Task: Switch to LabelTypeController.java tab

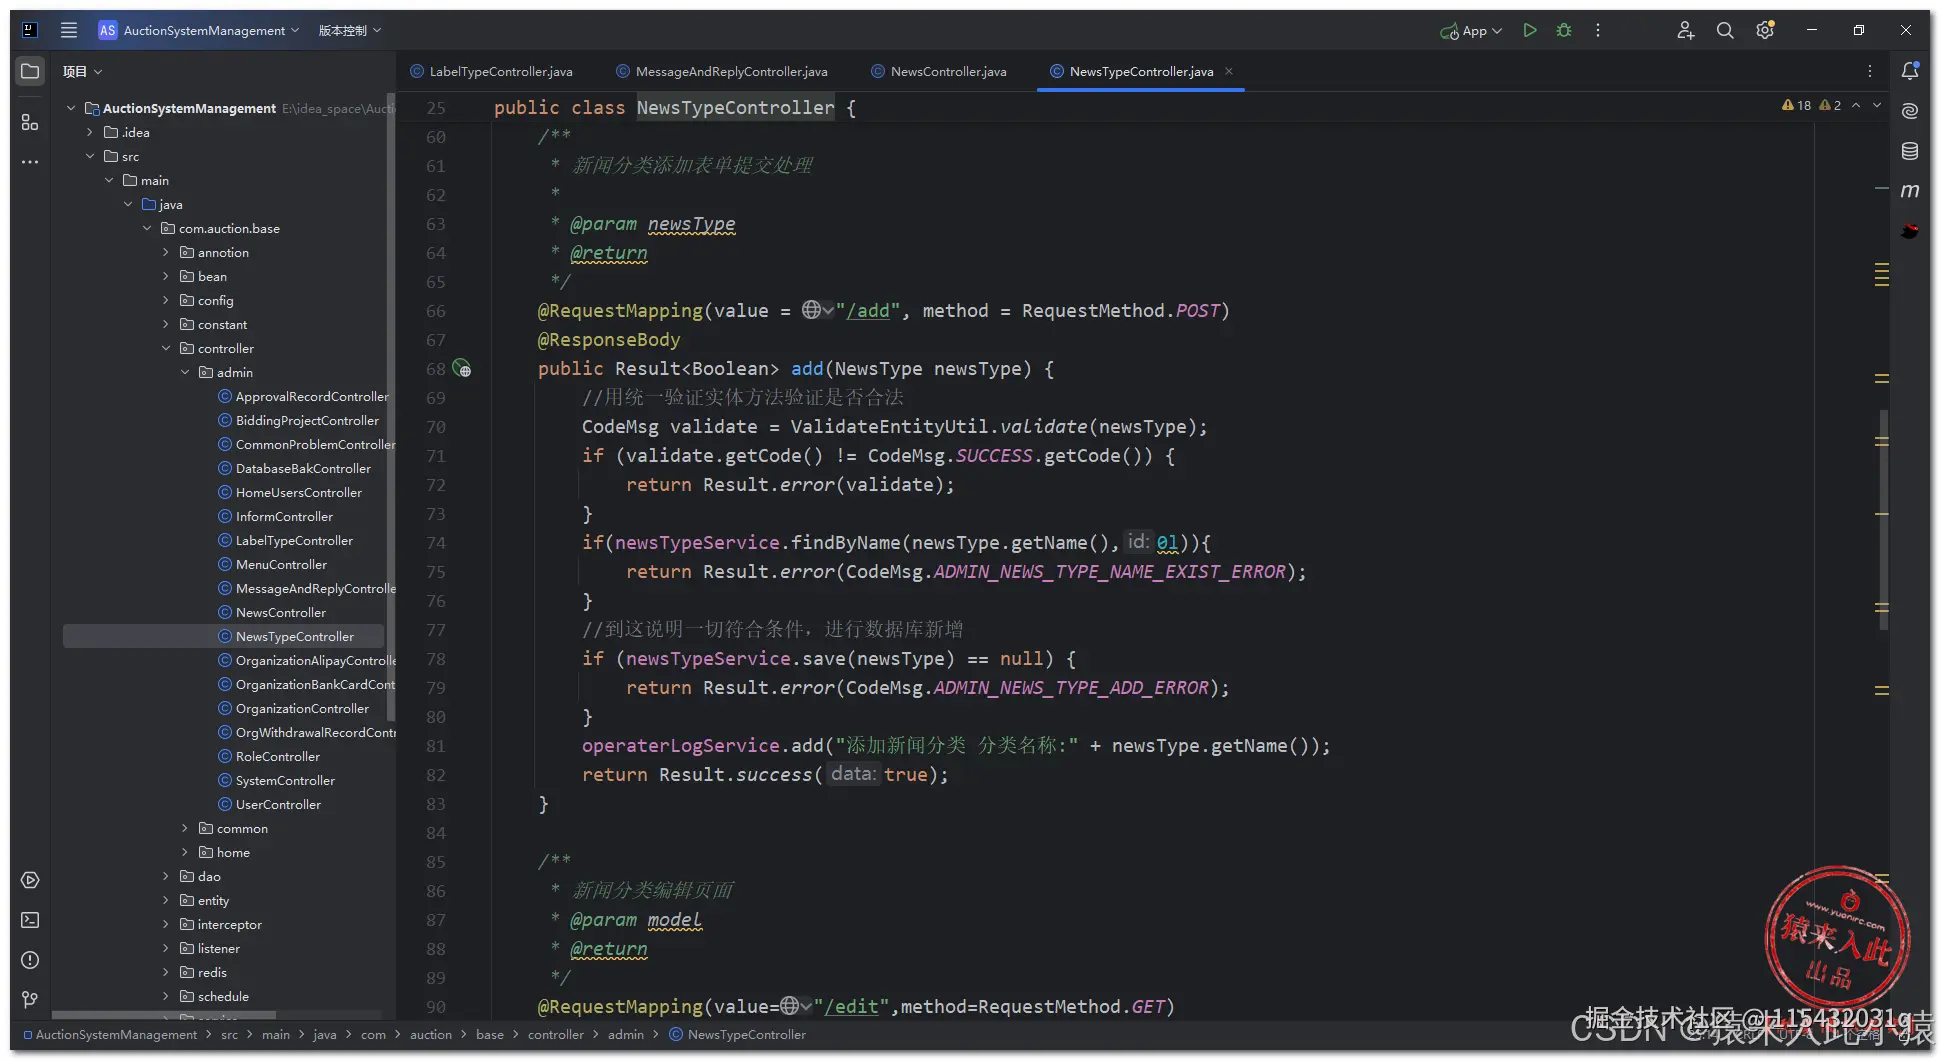Action: 491,71
